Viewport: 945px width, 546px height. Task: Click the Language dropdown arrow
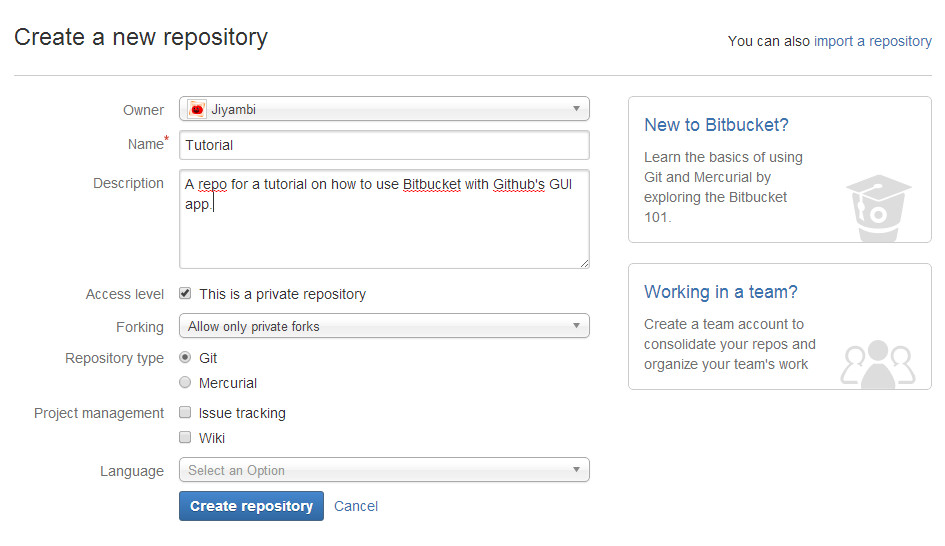[576, 470]
